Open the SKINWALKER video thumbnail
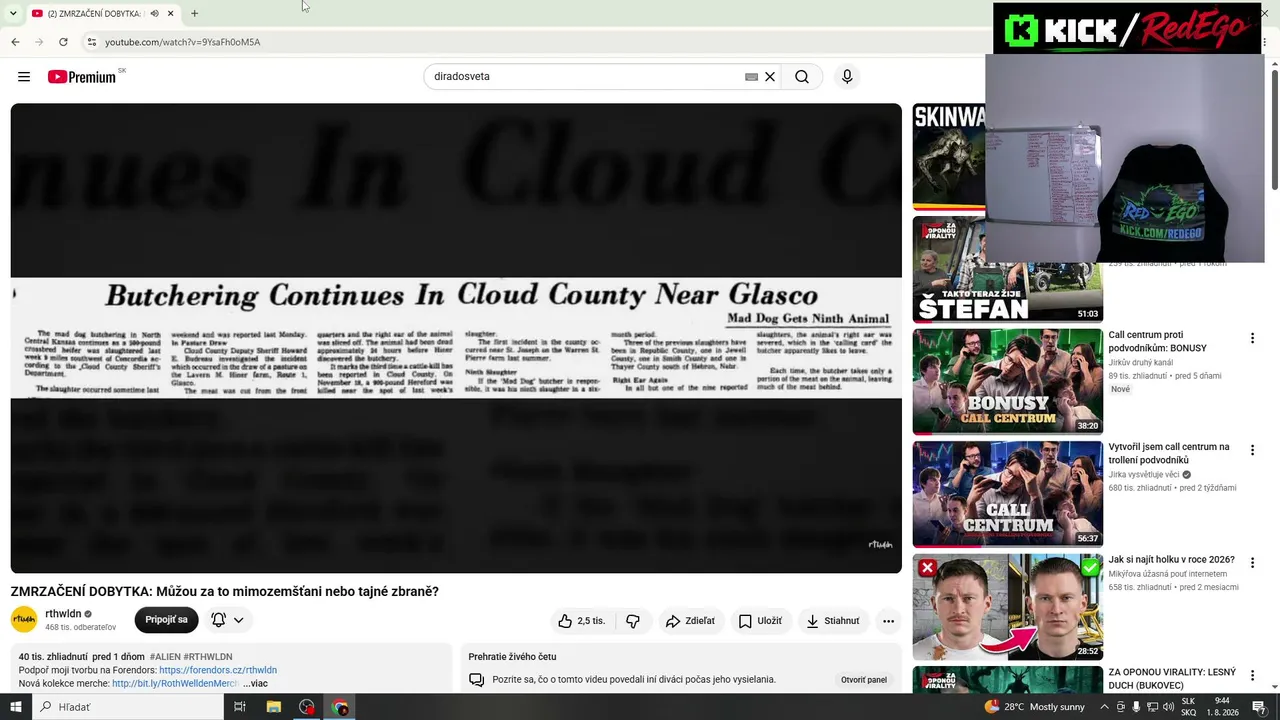This screenshot has width=1280, height=720. pos(949,157)
